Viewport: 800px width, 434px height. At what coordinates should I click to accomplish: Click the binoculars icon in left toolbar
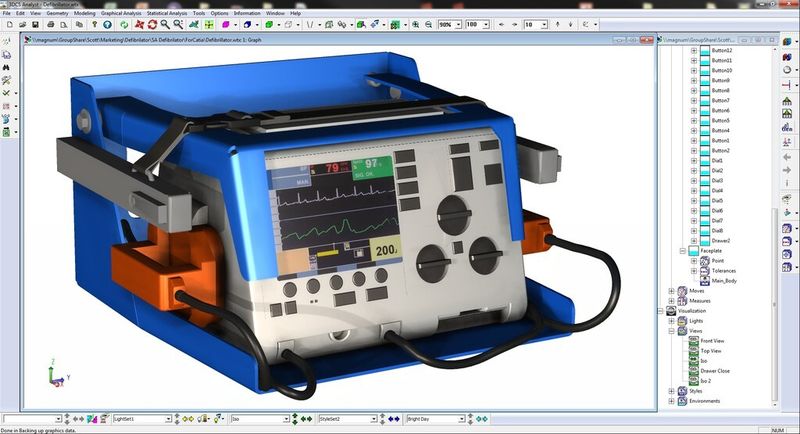click(6, 67)
